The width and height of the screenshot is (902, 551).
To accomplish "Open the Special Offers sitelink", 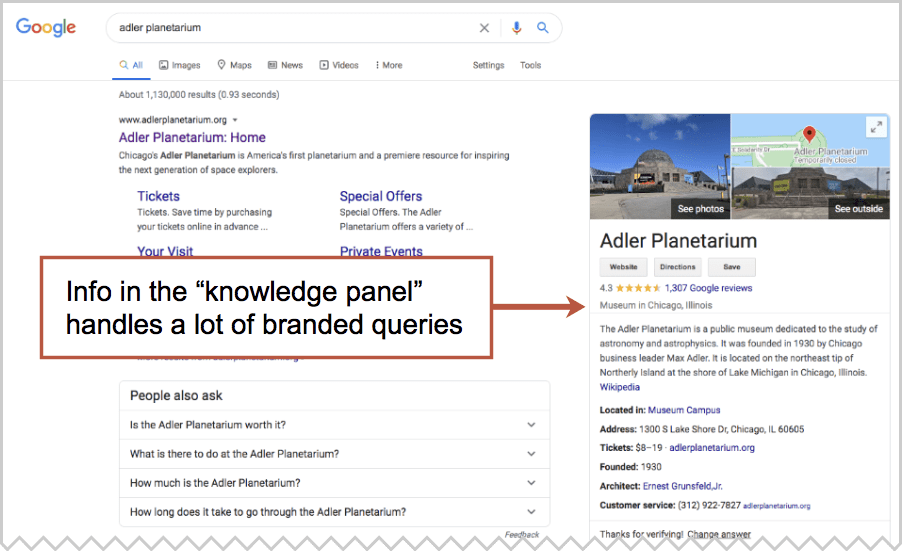I will click(381, 196).
